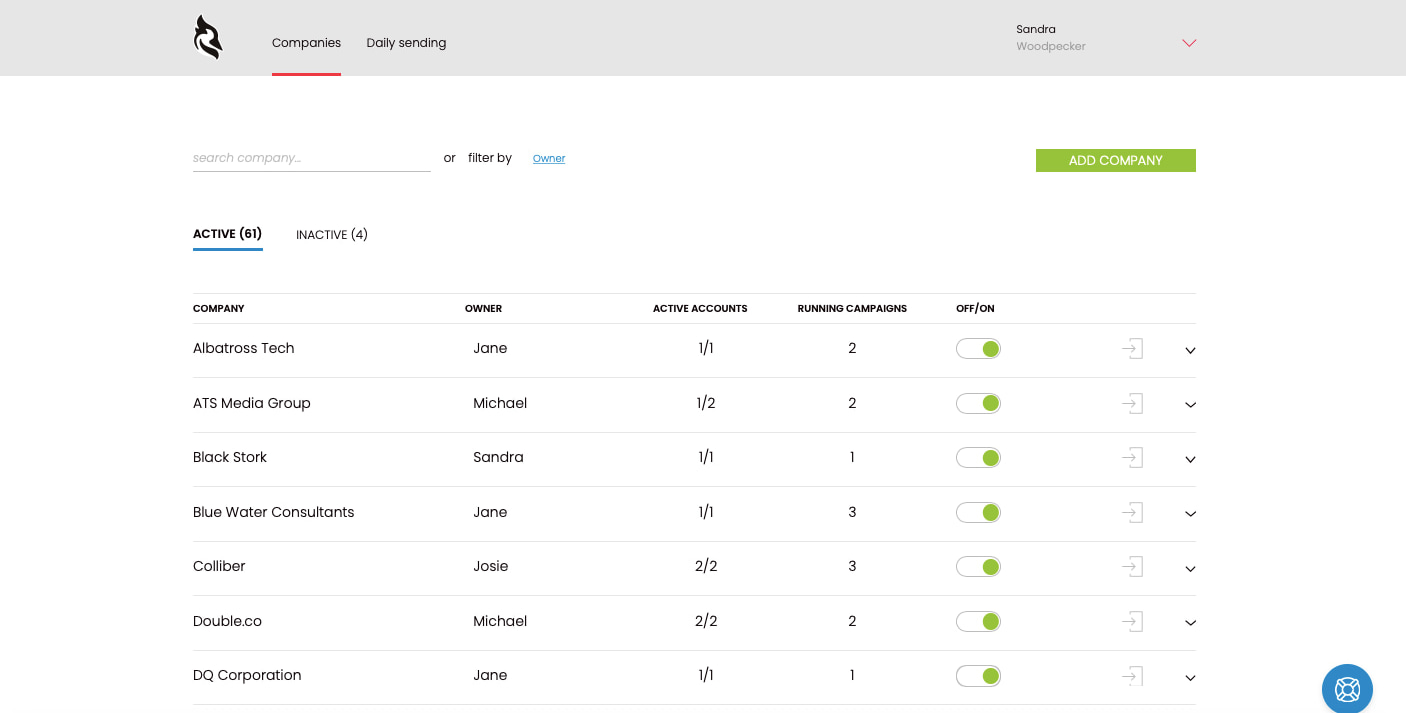The height and width of the screenshot is (713, 1406).
Task: Toggle off Black Stork switch
Action: pos(978,458)
